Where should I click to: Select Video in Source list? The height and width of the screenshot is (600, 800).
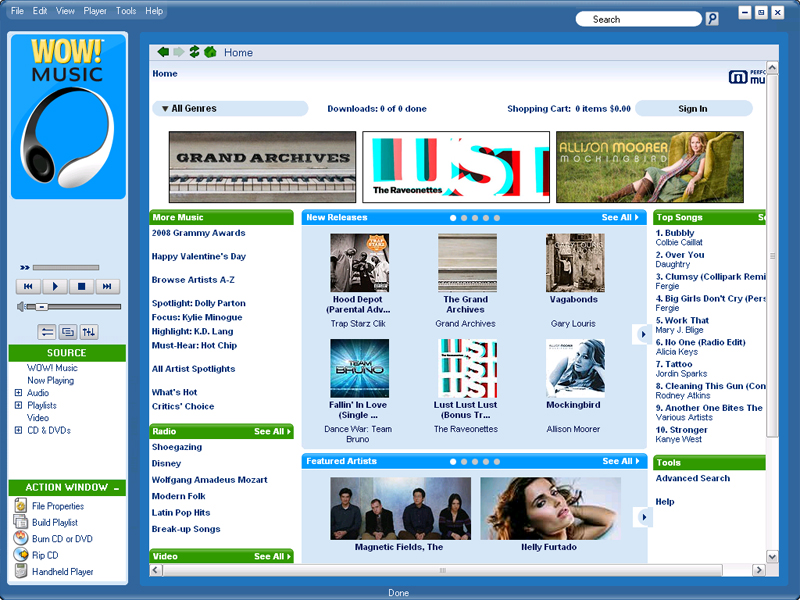38,418
